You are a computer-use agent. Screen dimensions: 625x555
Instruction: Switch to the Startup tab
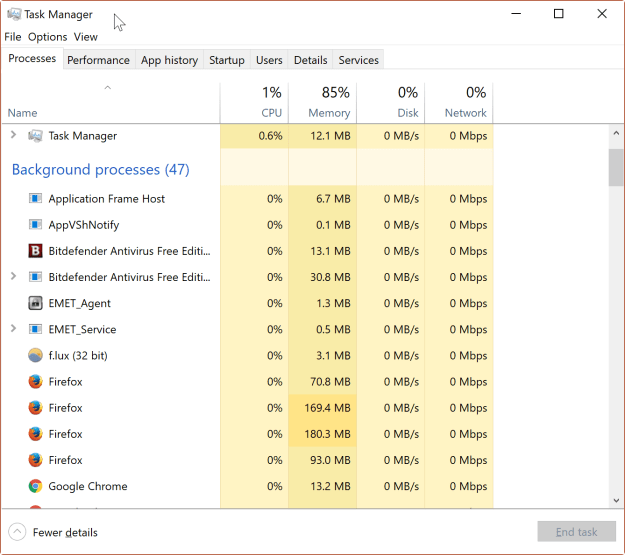tap(227, 60)
